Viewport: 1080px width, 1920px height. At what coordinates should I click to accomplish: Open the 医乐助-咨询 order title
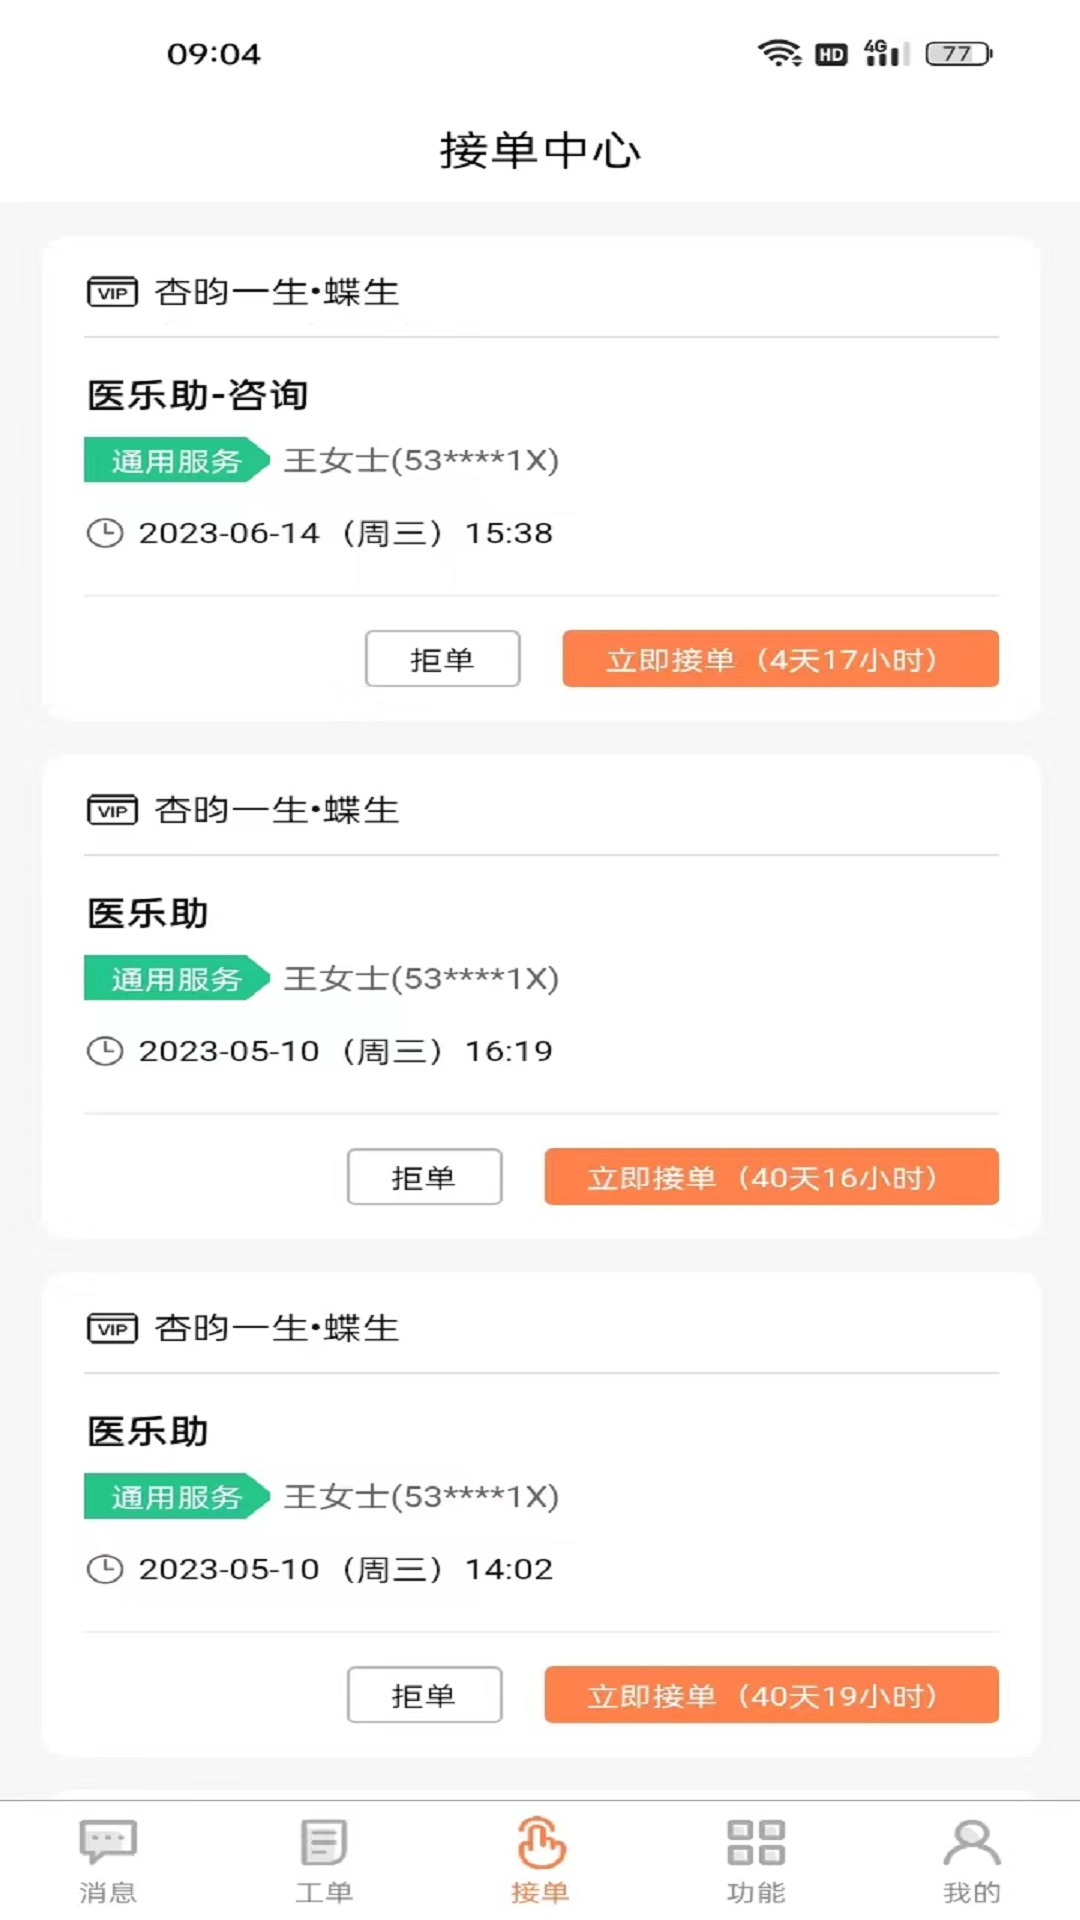point(198,395)
